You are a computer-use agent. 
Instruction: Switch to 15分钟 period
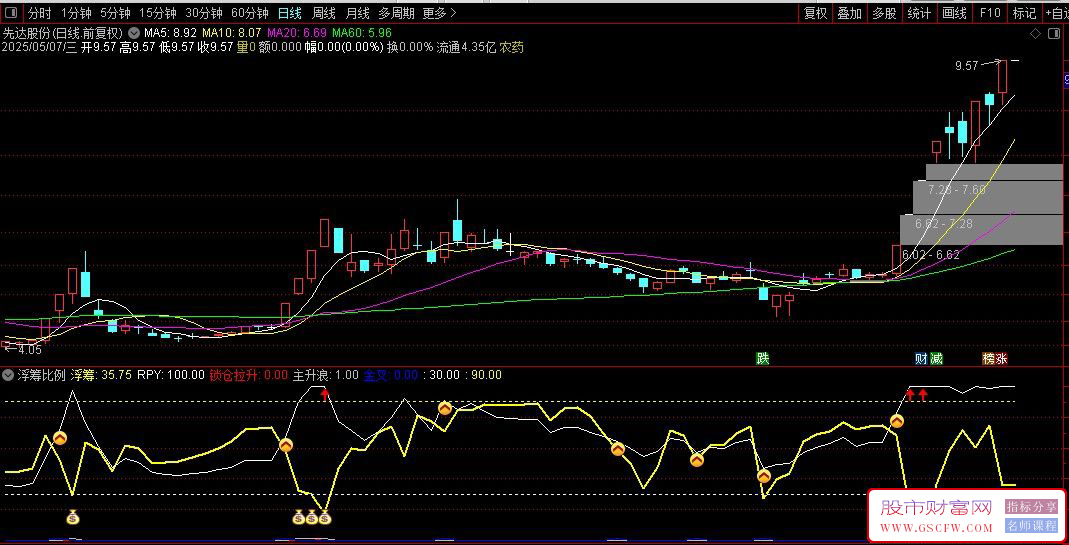[x=157, y=12]
